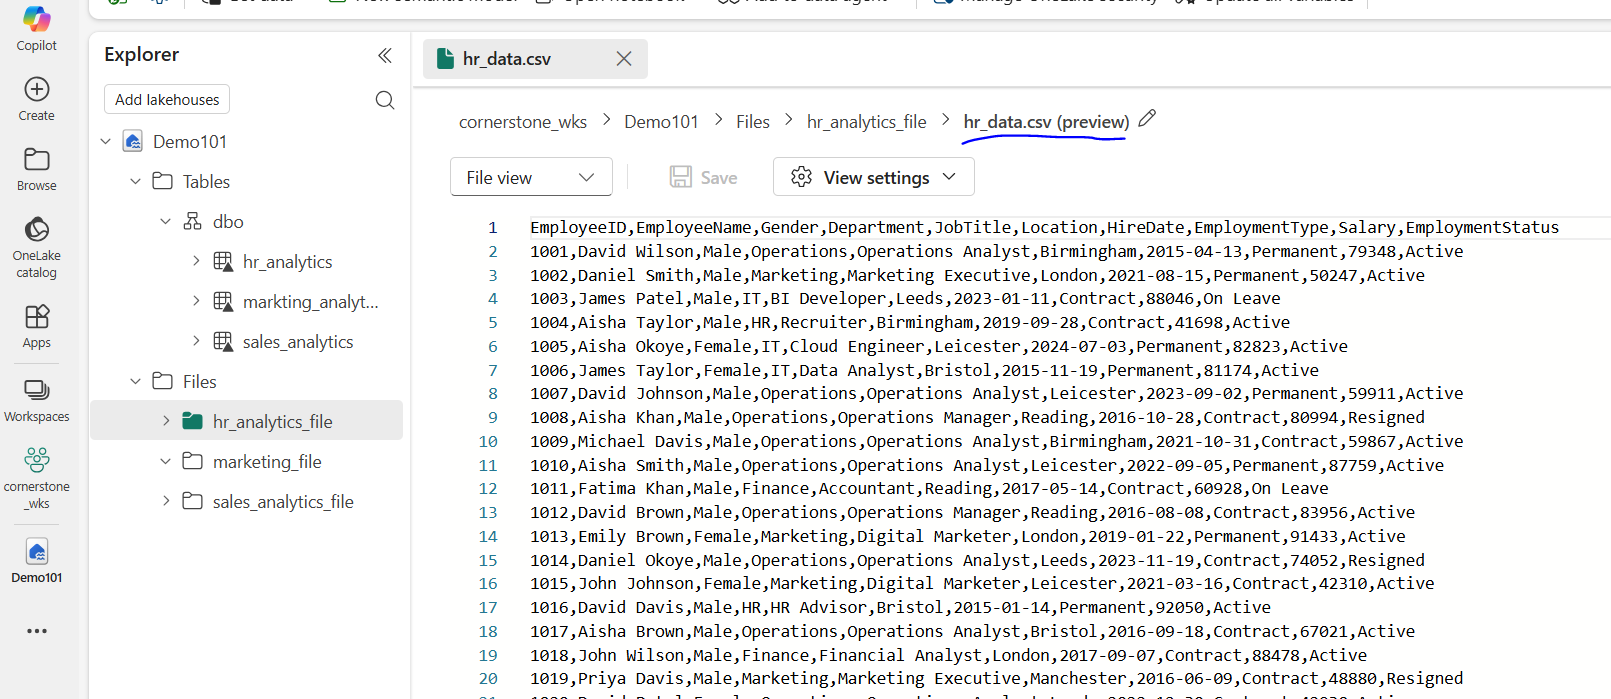The height and width of the screenshot is (699, 1611).
Task: Click the sales_analytics table icon
Action: point(223,341)
